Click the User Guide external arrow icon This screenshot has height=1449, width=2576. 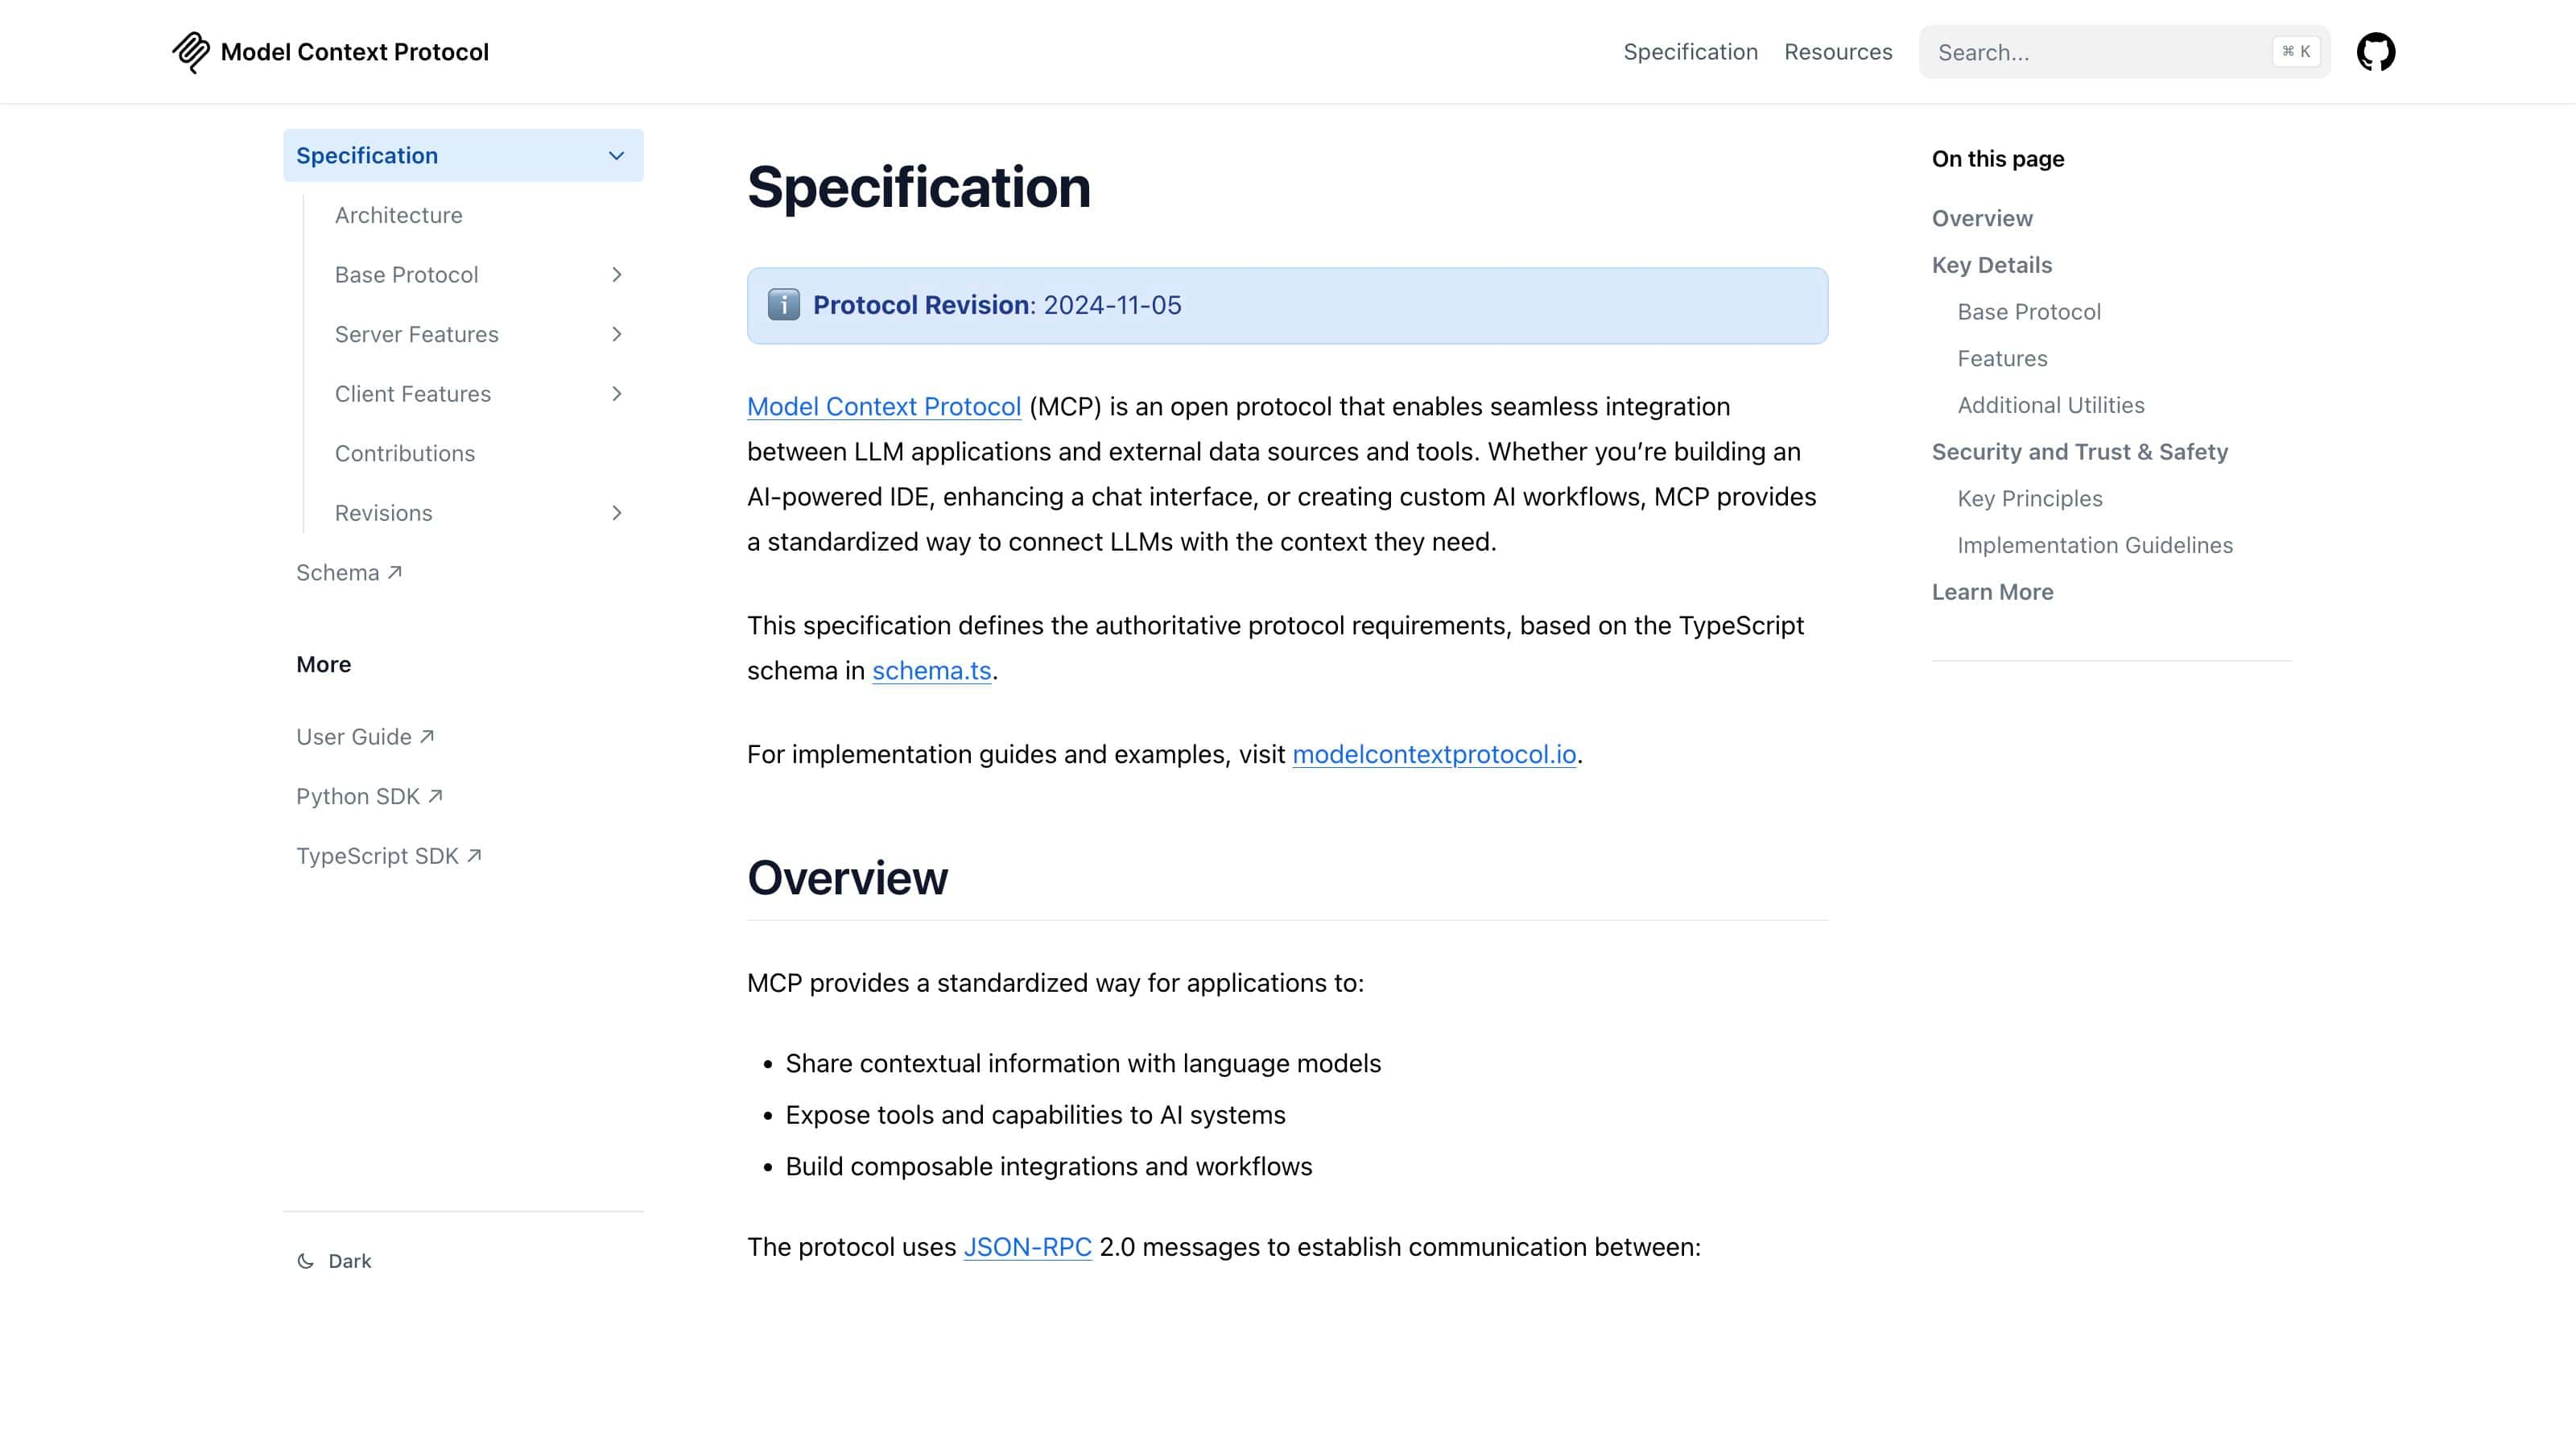pos(427,736)
